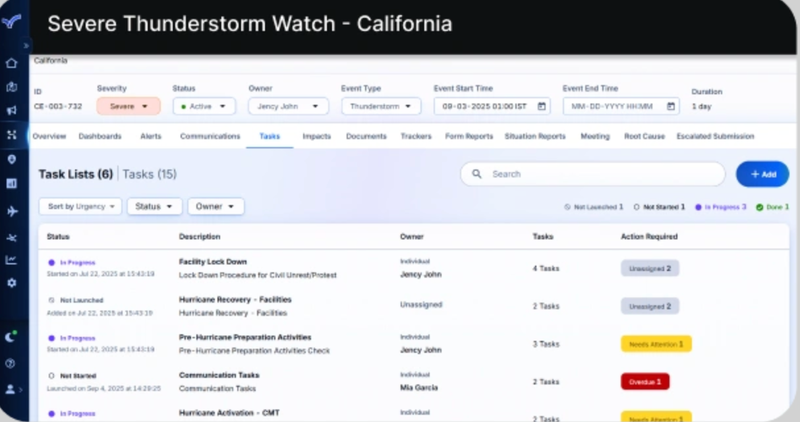800x422 pixels.
Task: Open the map icon in sidebar
Action: pyautogui.click(x=11, y=87)
